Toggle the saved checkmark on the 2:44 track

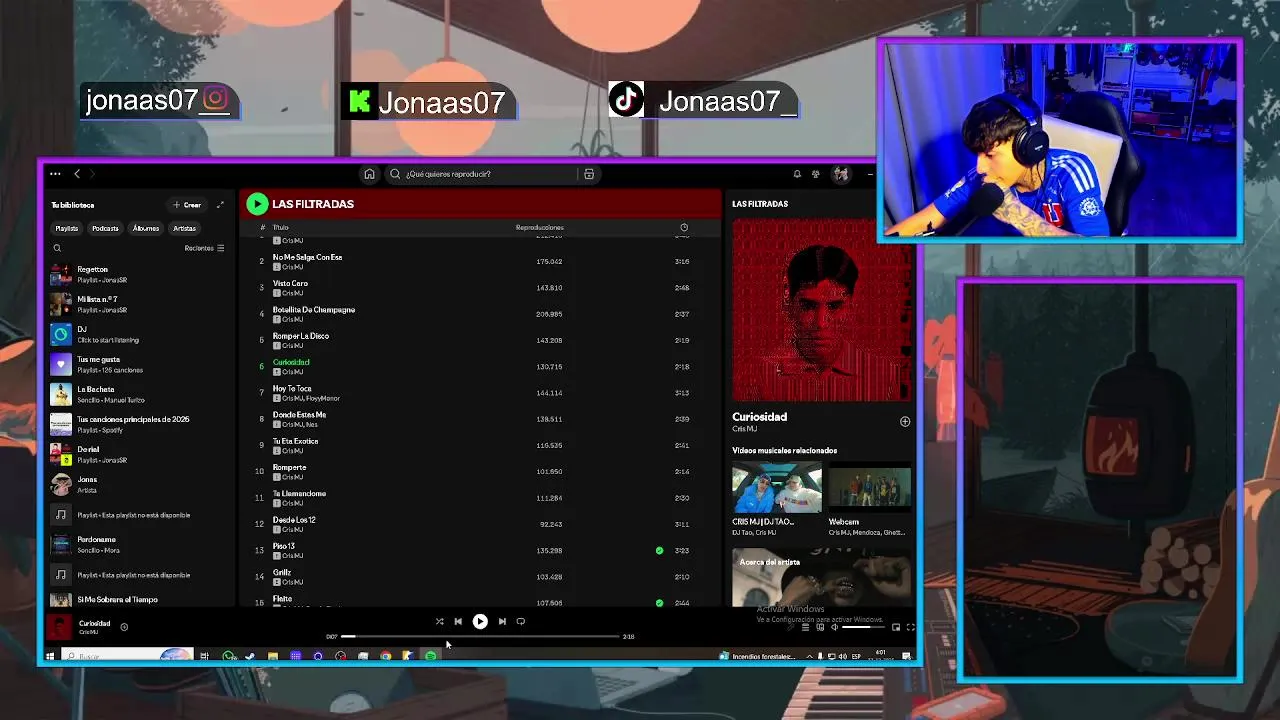tap(659, 603)
